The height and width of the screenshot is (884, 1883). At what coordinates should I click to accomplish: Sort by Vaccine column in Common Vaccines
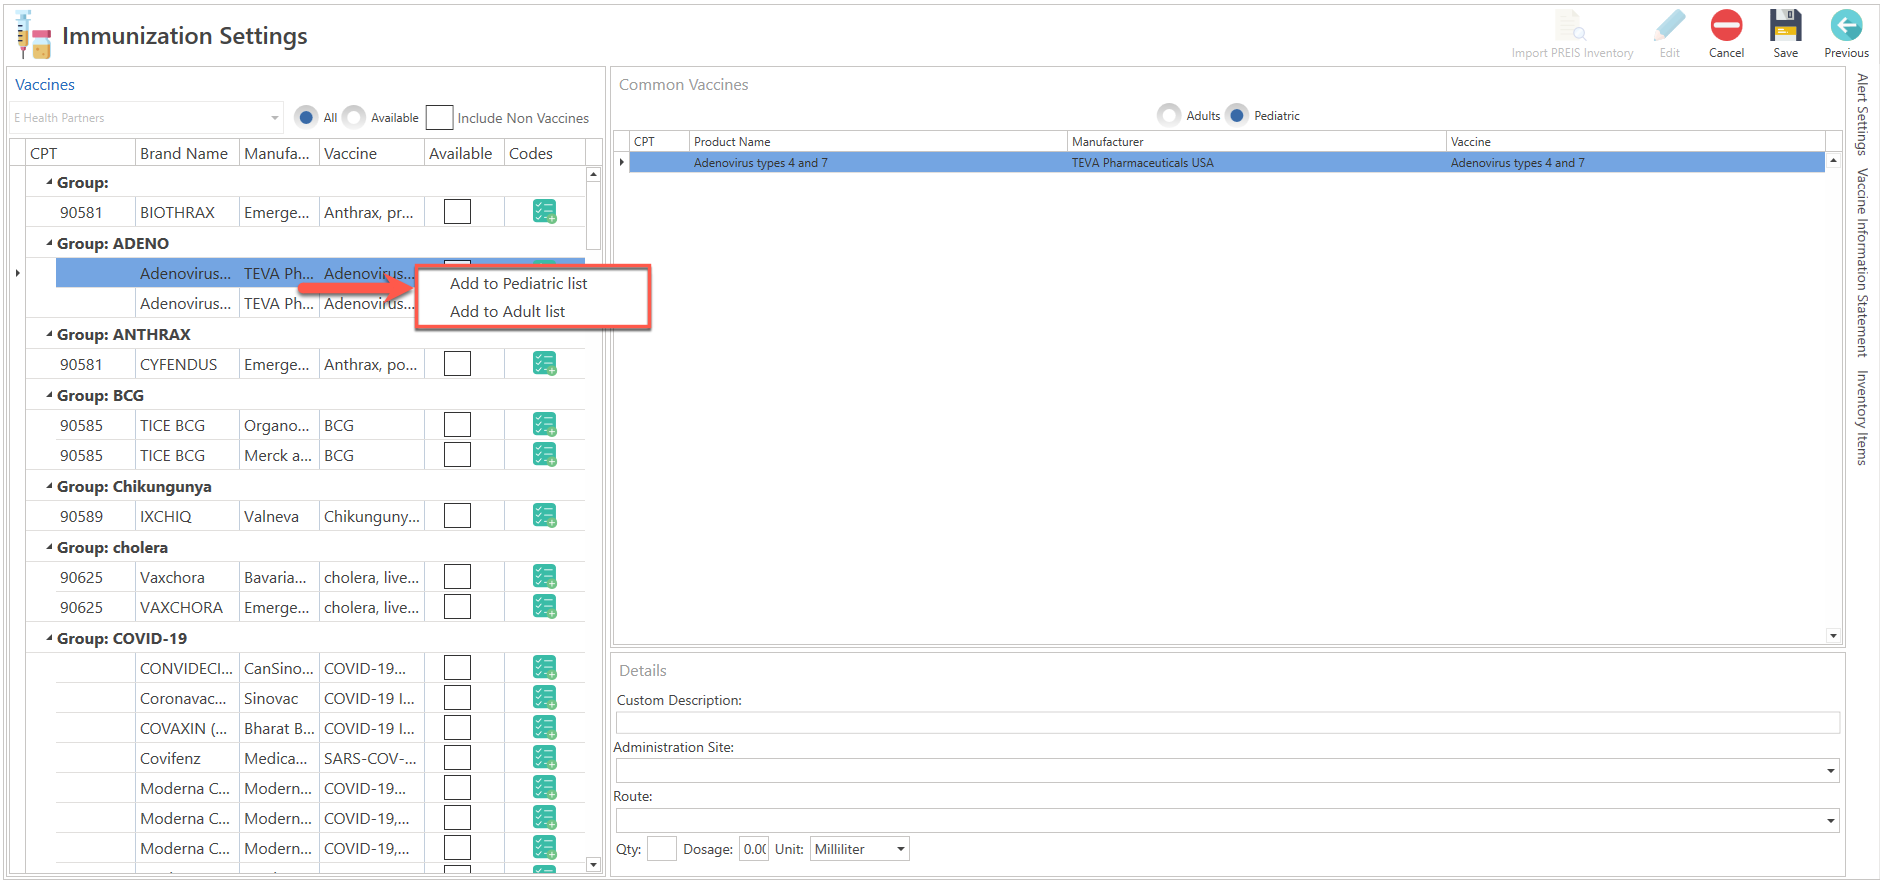coord(1635,142)
